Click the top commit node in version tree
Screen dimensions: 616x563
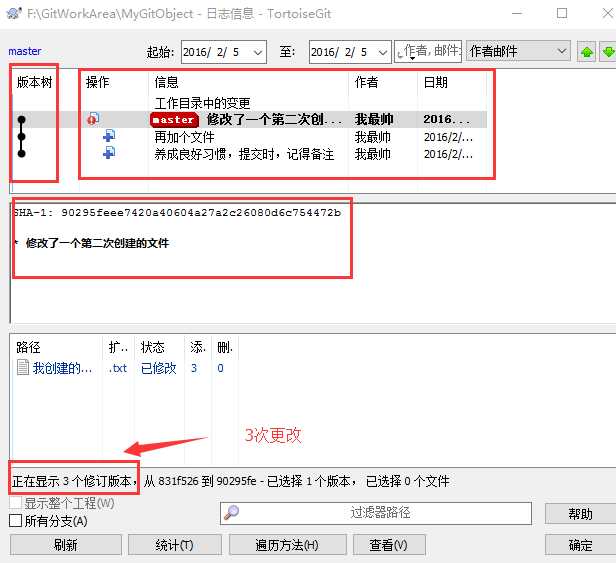pos(22,119)
